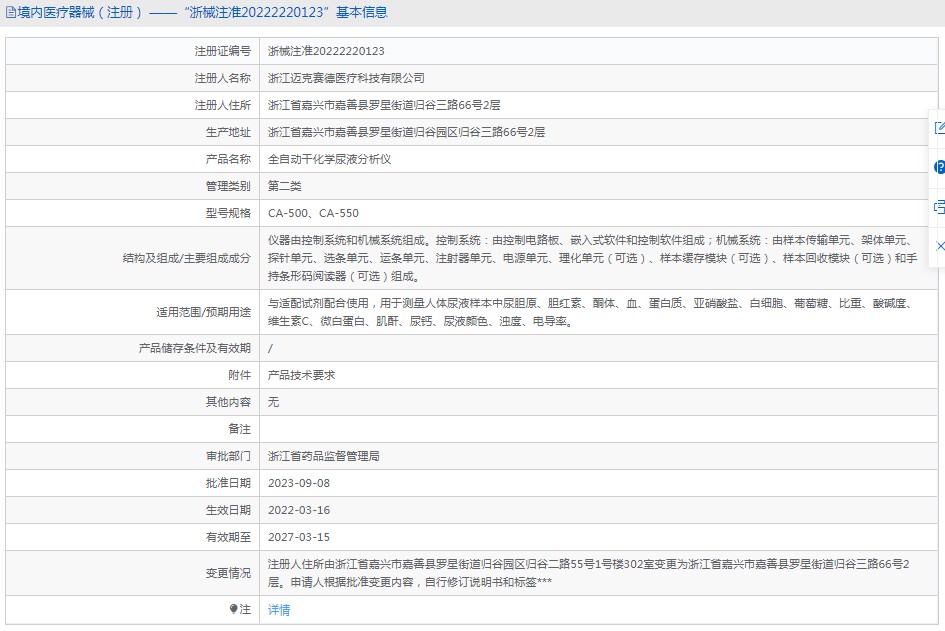Click the expiry date 2027-03-15
The image size is (945, 631).
coord(299,537)
